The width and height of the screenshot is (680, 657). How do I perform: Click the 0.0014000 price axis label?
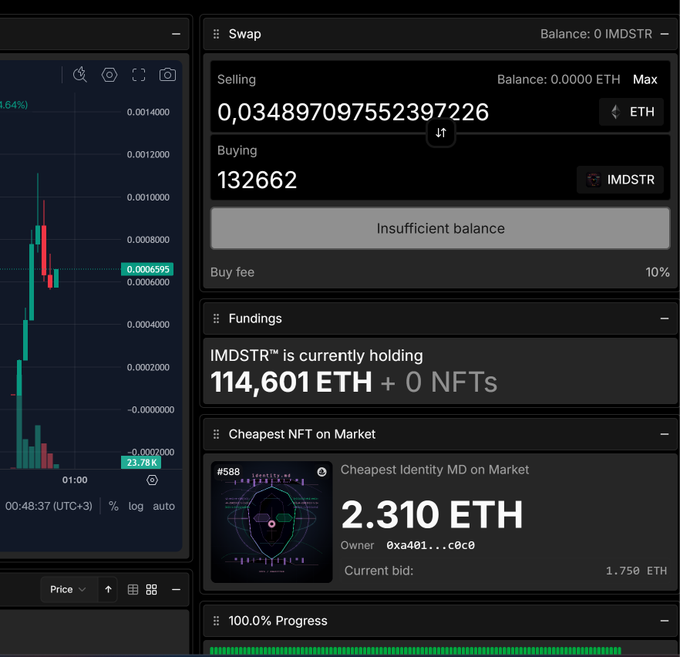pyautogui.click(x=148, y=112)
